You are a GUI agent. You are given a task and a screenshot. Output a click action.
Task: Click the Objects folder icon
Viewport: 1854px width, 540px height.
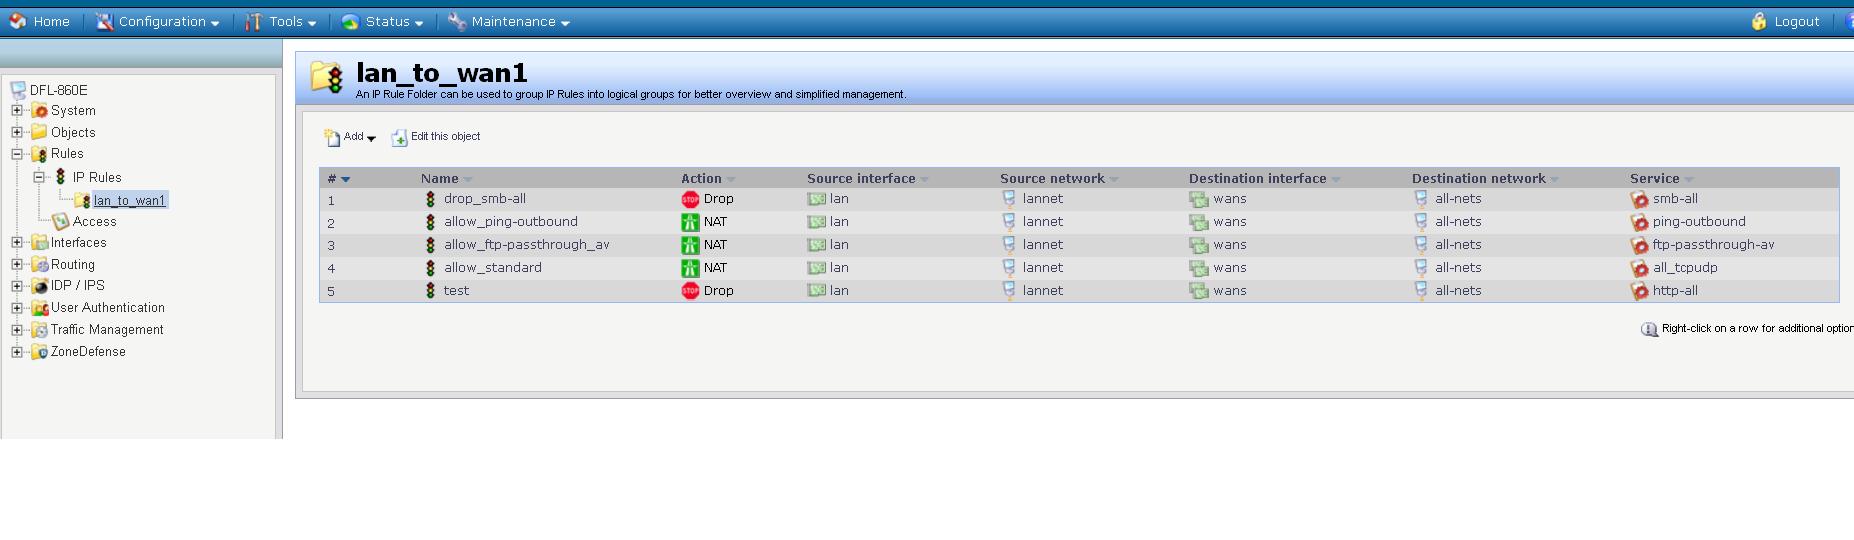[39, 132]
